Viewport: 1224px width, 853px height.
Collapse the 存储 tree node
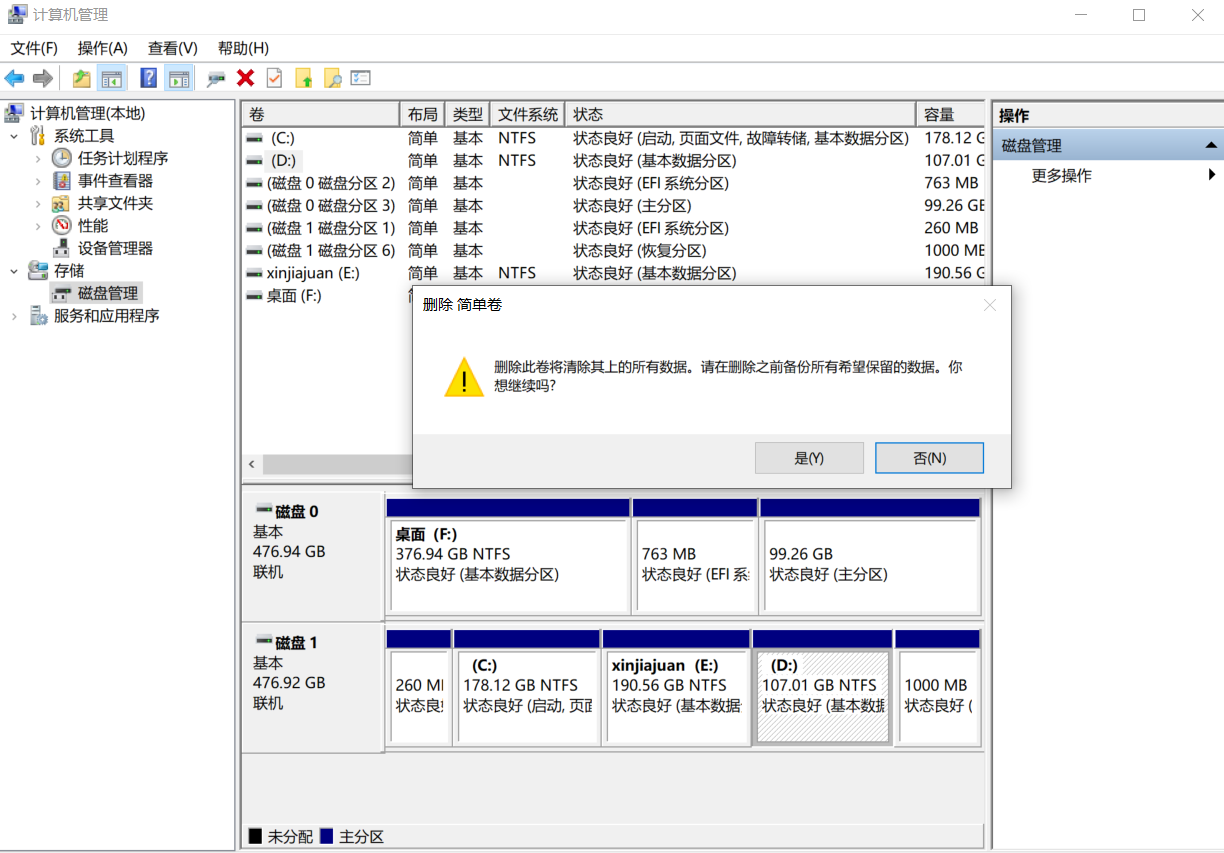[x=14, y=271]
